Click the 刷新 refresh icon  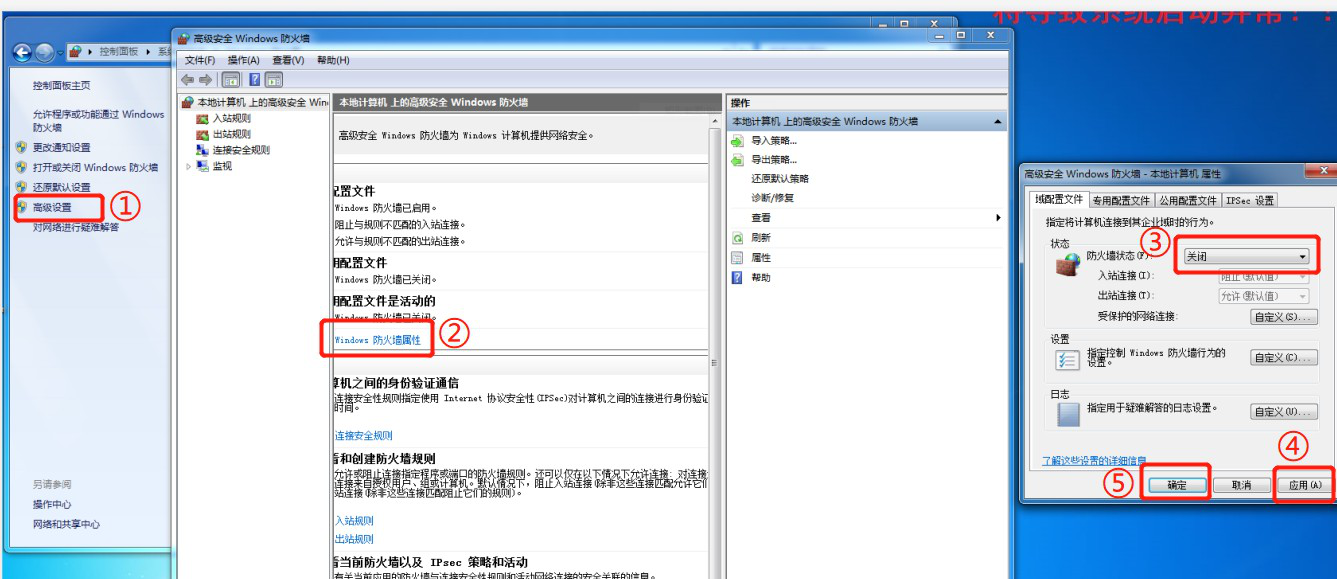738,238
